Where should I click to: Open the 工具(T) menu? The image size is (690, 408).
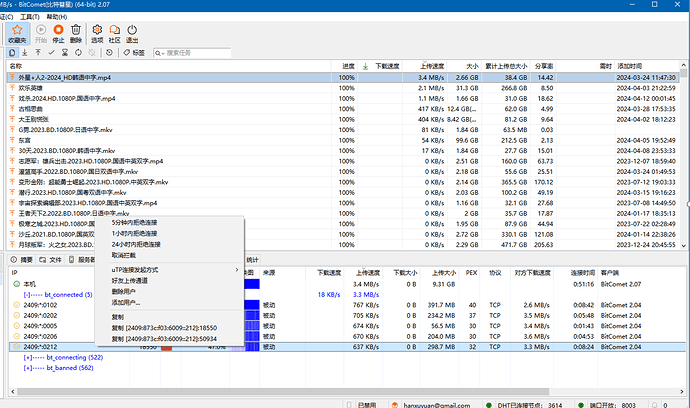coord(29,17)
